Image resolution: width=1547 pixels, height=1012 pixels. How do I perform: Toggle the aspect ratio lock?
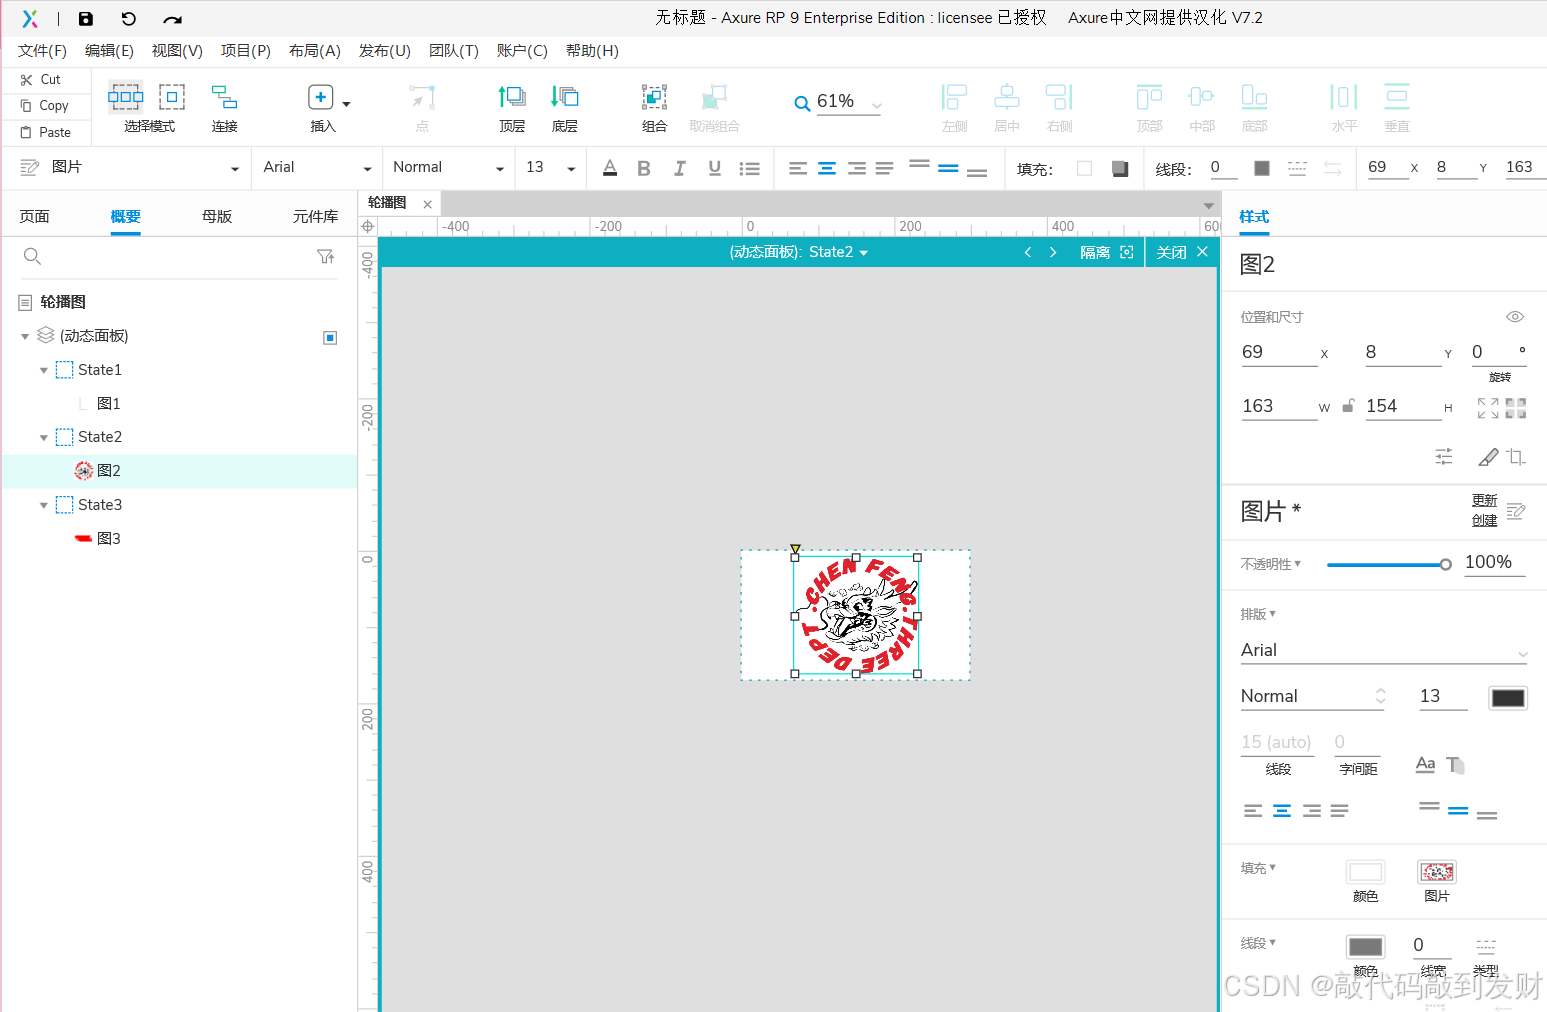coord(1348,406)
